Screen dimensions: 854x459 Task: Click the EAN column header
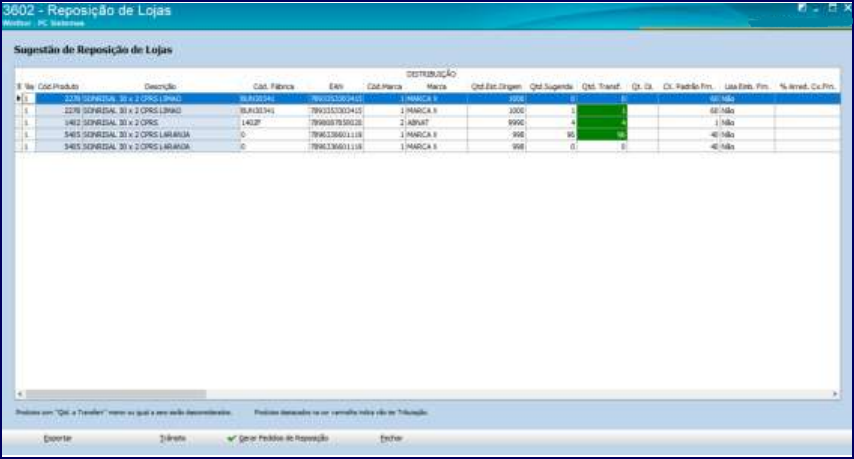coord(336,87)
